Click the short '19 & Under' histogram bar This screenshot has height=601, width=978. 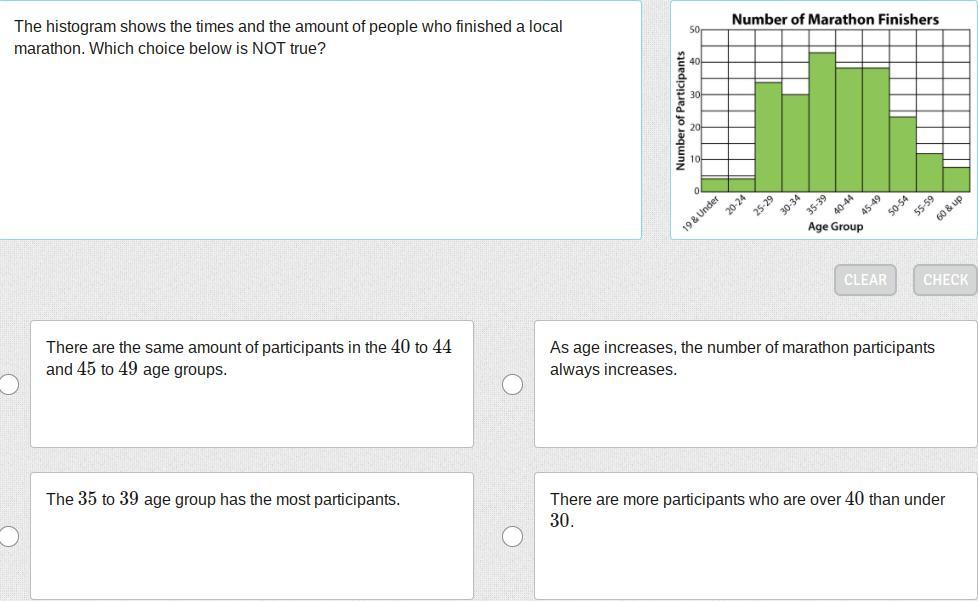pyautogui.click(x=715, y=185)
